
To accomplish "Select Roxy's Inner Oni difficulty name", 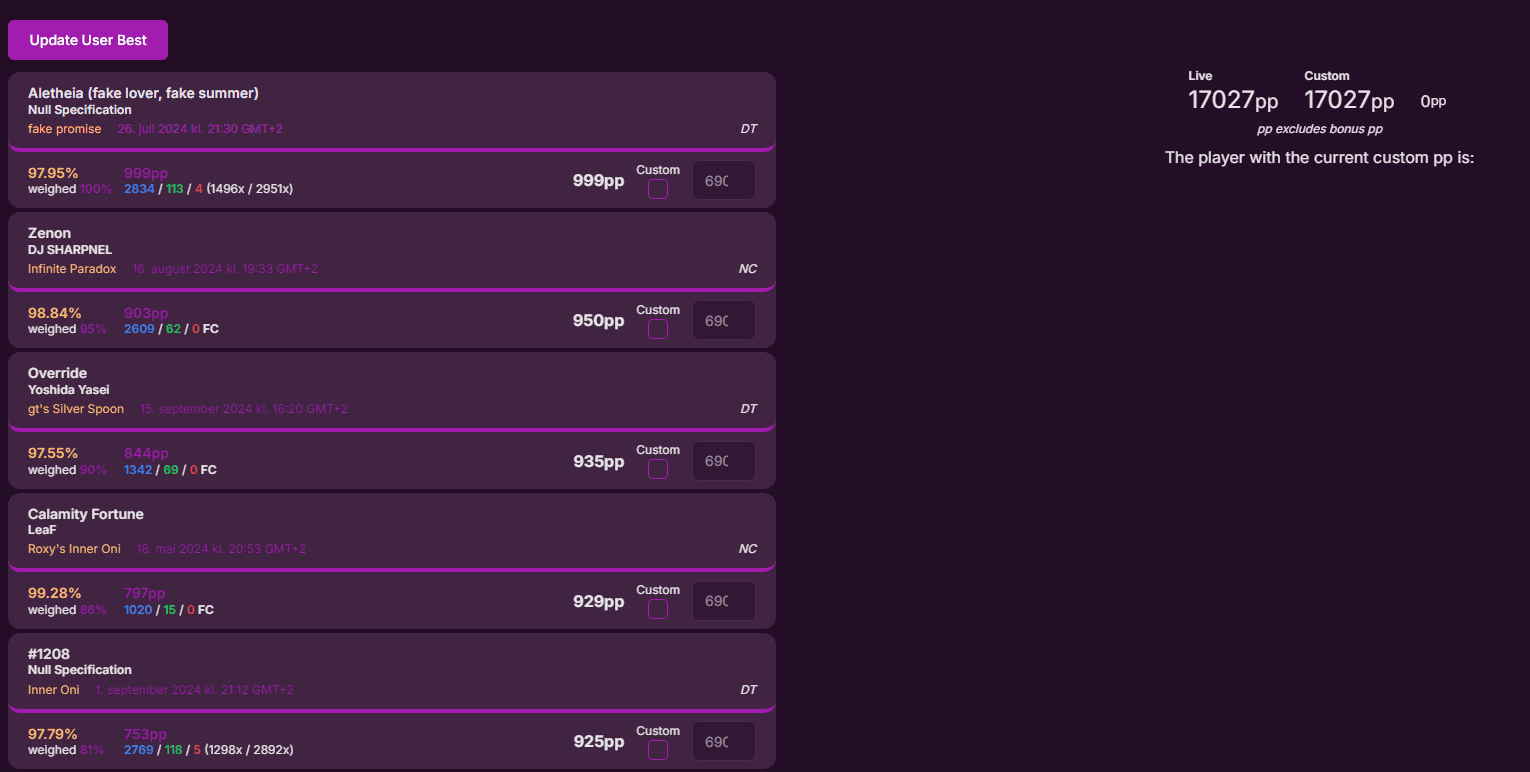I will click(74, 549).
